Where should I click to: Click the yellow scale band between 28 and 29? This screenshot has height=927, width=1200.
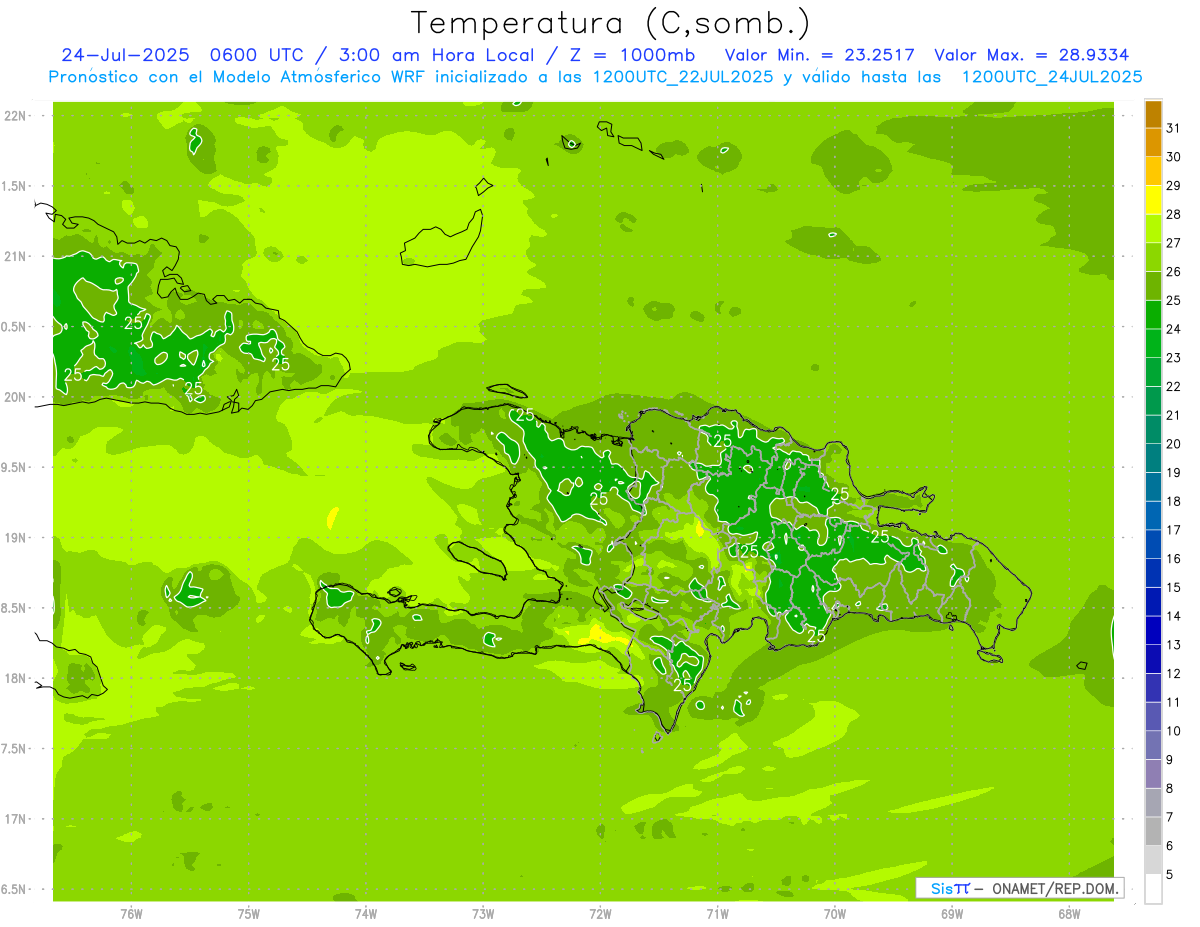[1153, 200]
